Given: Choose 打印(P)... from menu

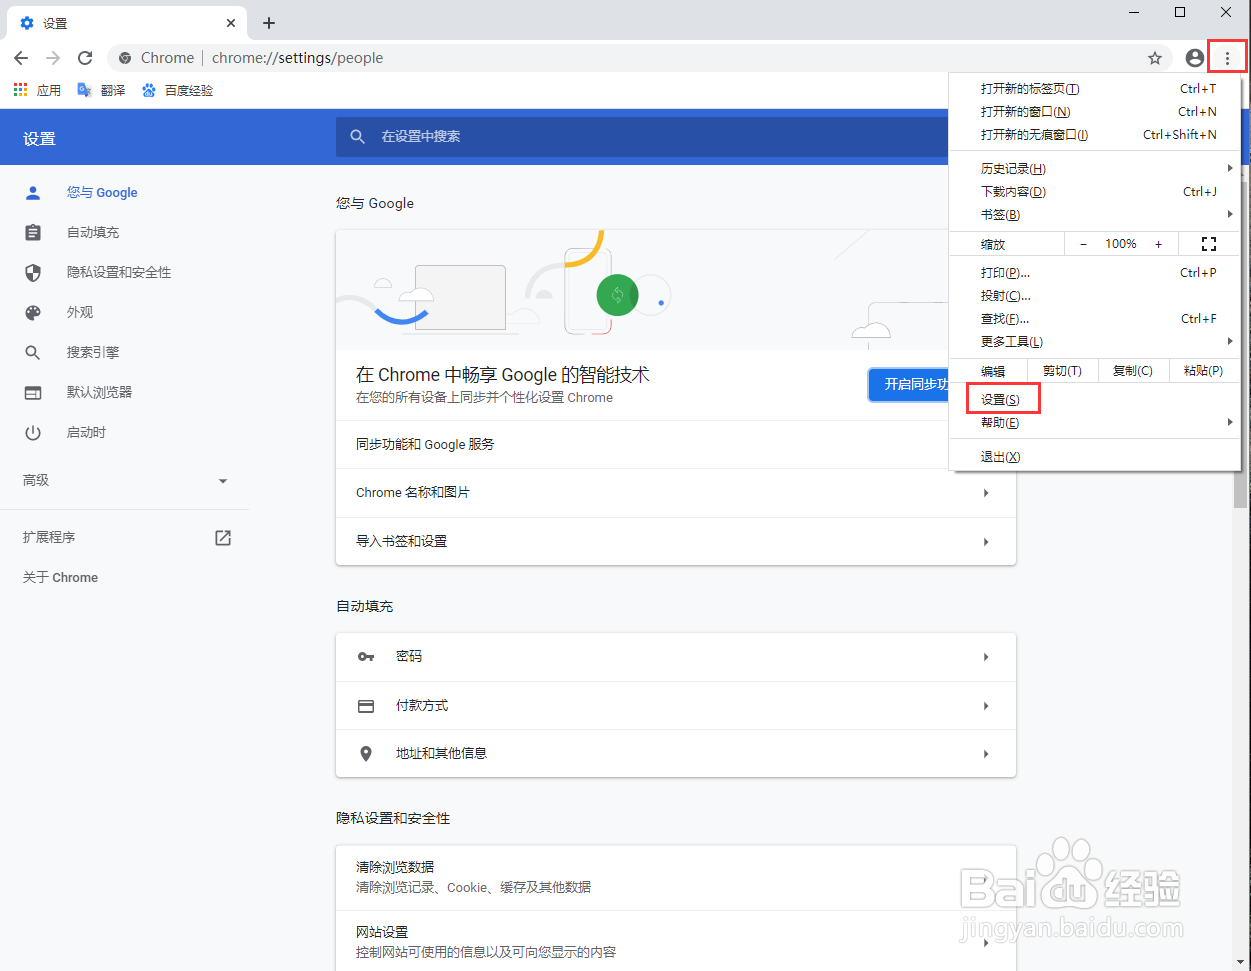Looking at the screenshot, I should pos(1095,273).
